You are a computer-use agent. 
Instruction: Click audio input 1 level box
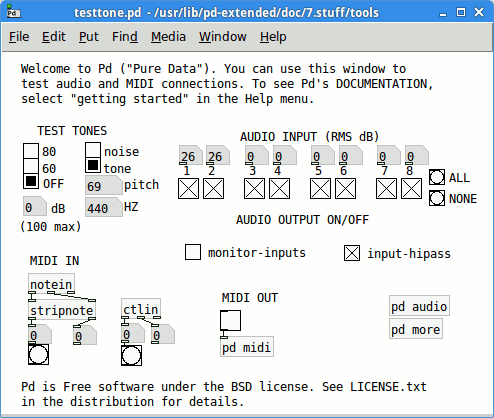191,155
